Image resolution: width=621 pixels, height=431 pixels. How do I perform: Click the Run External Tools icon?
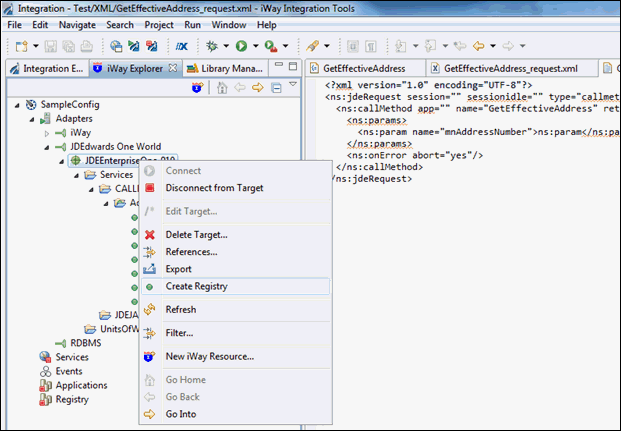click(x=271, y=46)
